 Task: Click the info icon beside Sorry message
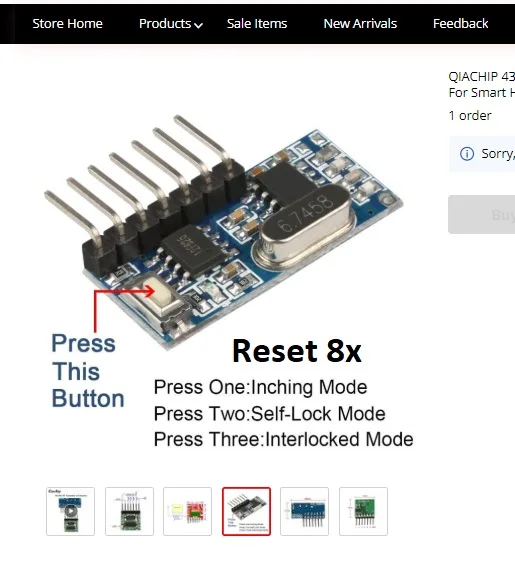[467, 154]
